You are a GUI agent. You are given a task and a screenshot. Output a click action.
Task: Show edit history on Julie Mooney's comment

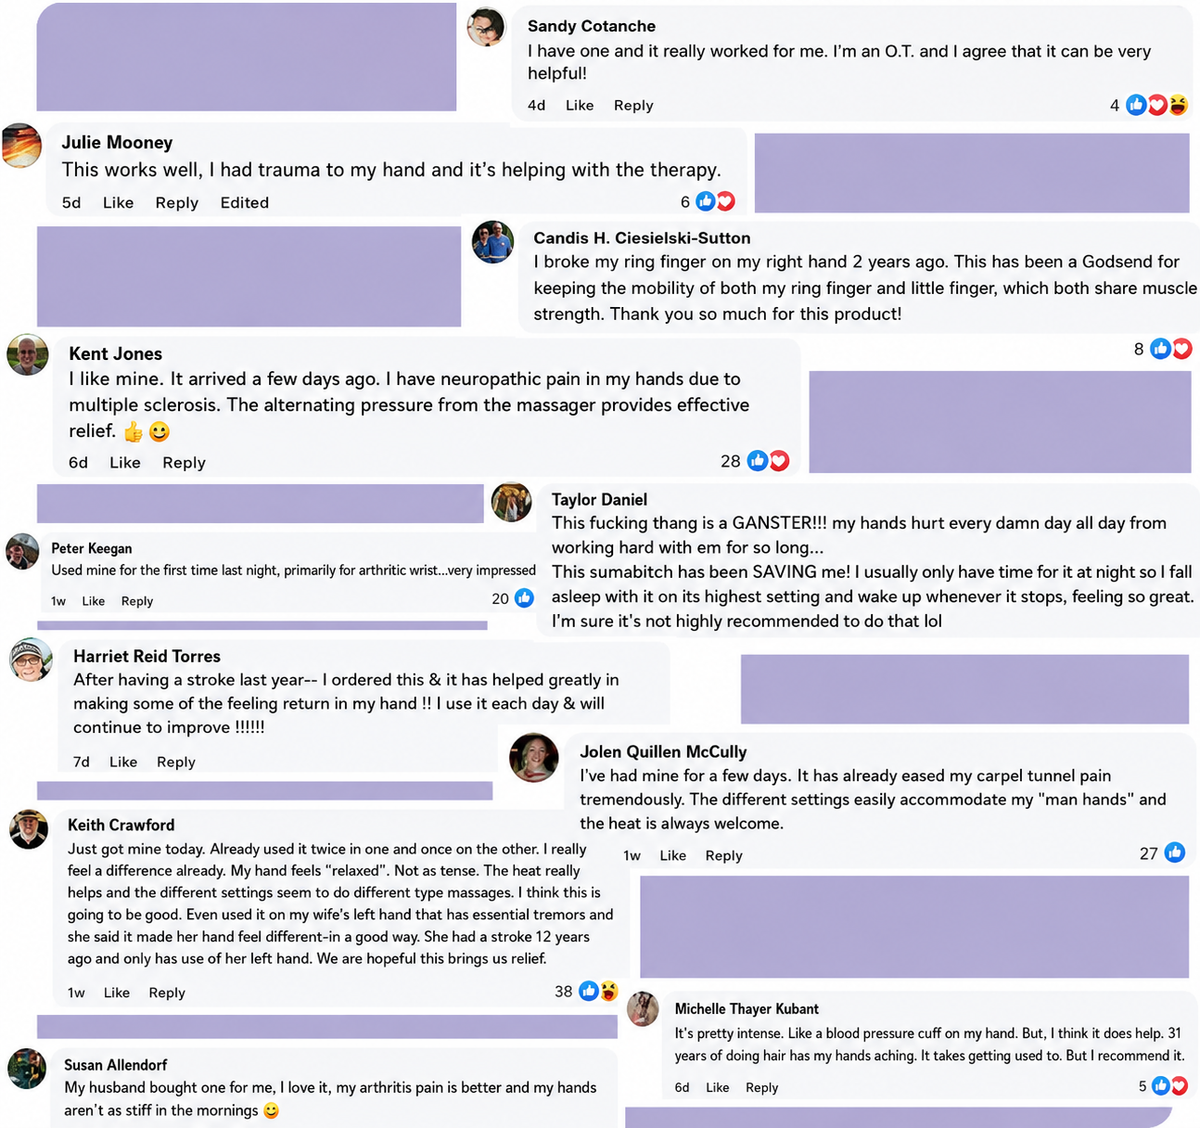click(x=245, y=202)
